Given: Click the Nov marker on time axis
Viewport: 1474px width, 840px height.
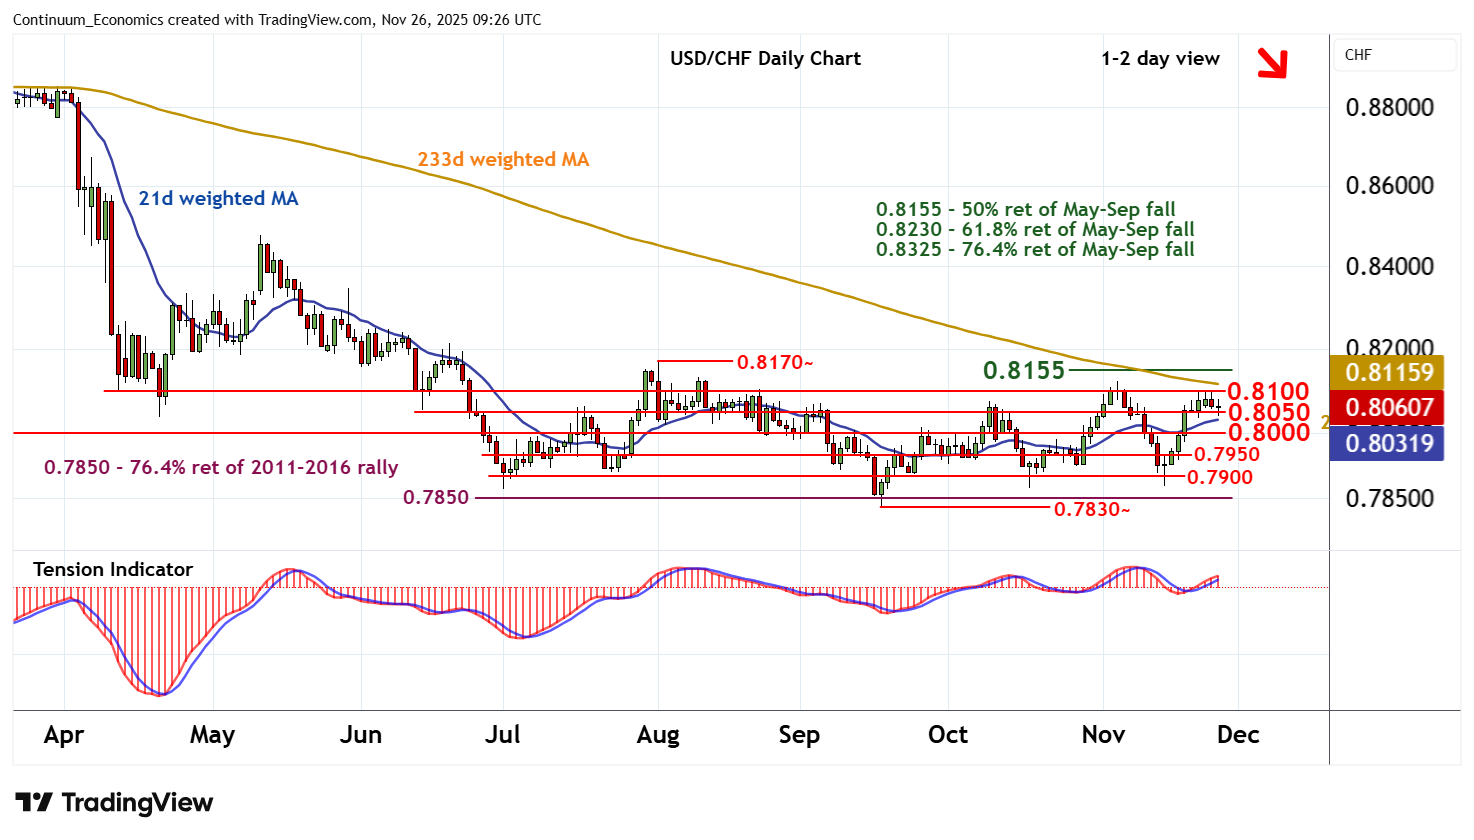Looking at the screenshot, I should (x=1103, y=735).
